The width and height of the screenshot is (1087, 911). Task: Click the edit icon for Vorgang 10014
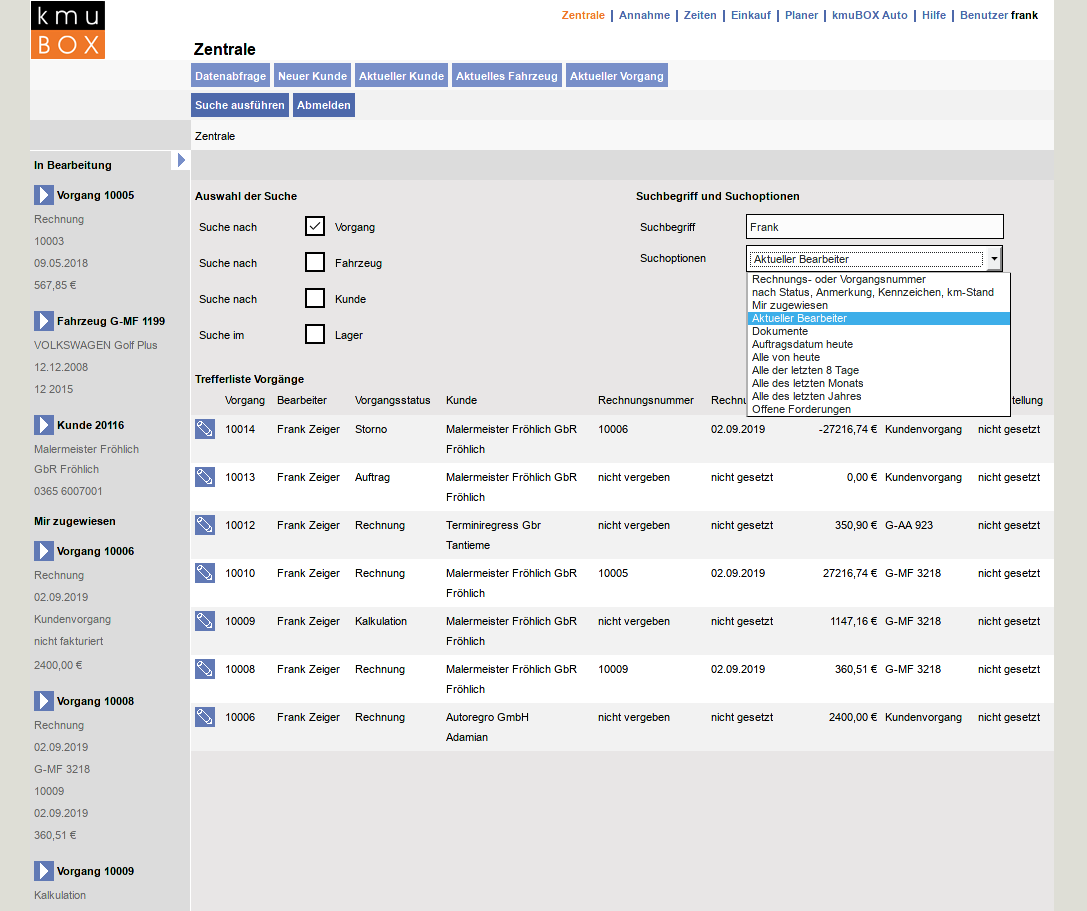tap(204, 429)
